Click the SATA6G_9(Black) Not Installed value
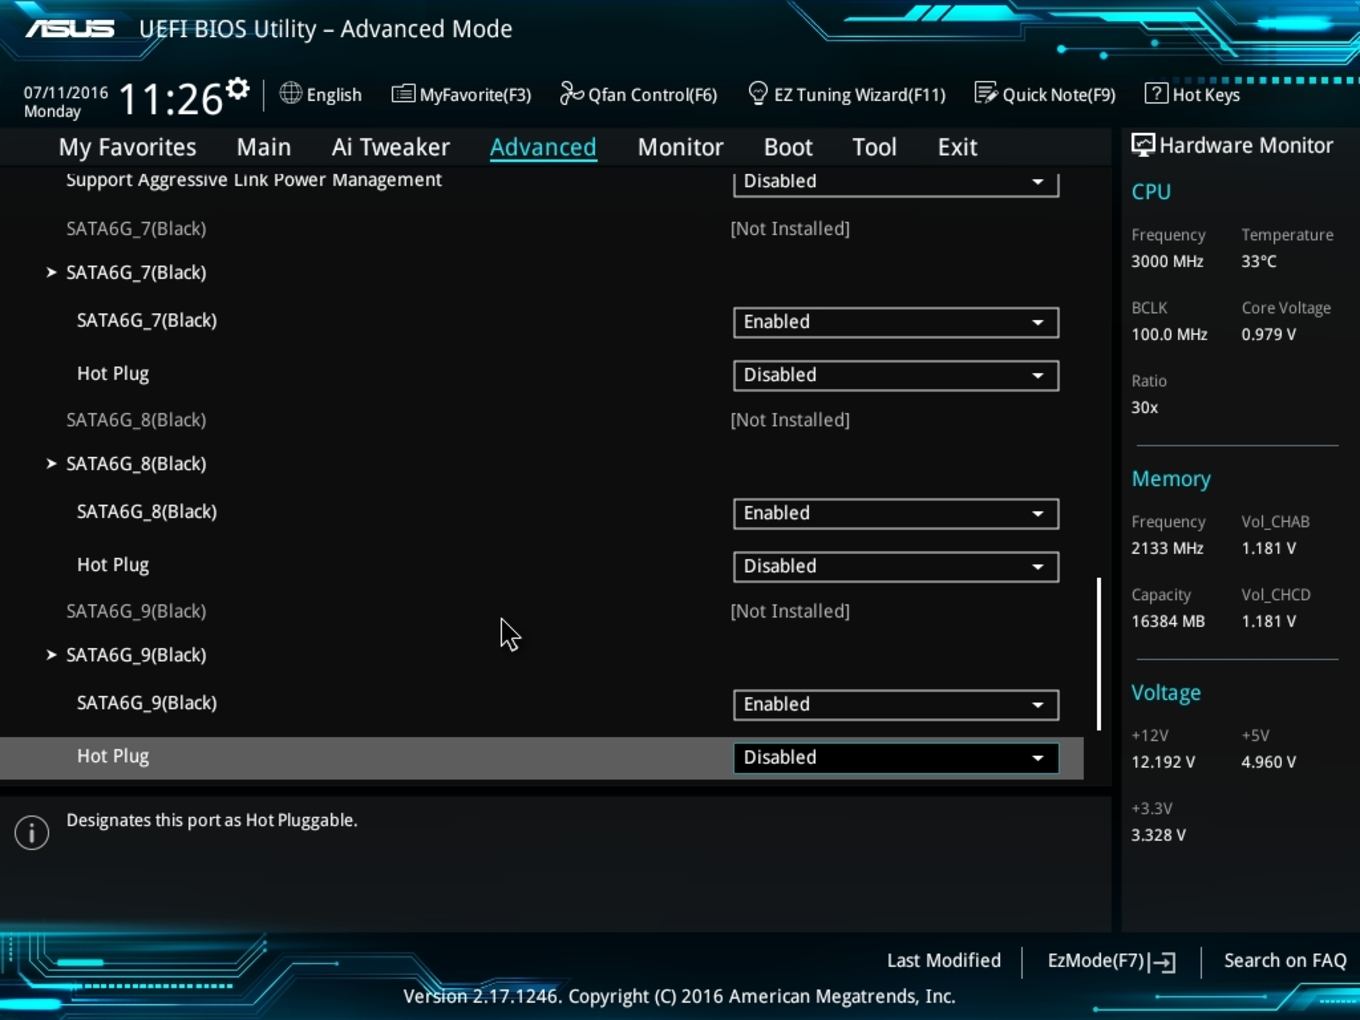Viewport: 1360px width, 1020px height. coord(790,611)
